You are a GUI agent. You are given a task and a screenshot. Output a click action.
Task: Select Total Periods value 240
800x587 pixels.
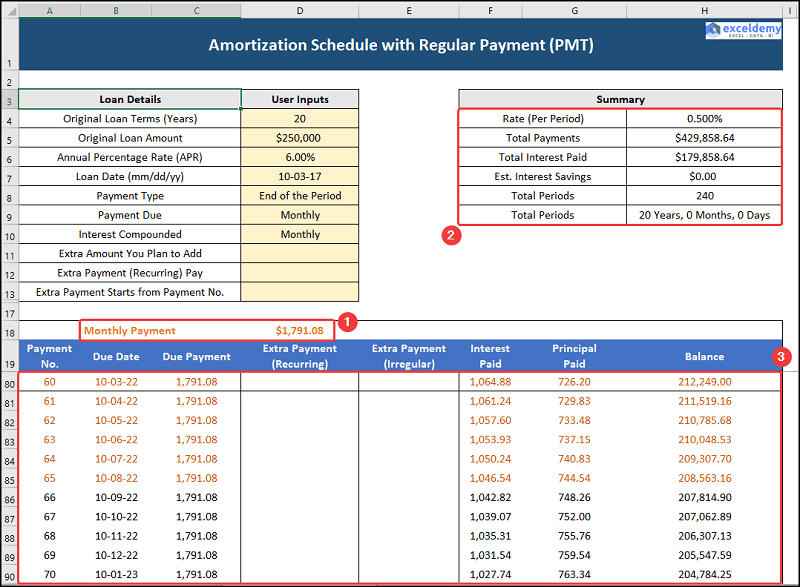pos(704,196)
